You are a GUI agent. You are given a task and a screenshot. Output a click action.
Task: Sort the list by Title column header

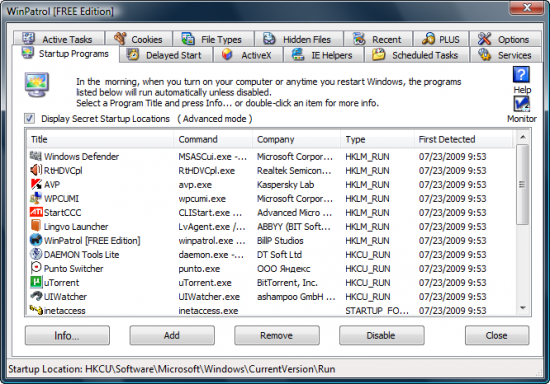[100, 139]
